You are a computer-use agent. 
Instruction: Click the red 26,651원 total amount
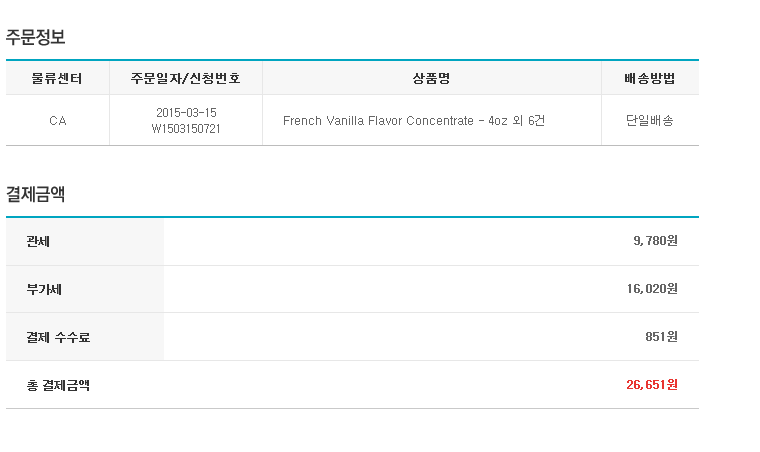[652, 385]
